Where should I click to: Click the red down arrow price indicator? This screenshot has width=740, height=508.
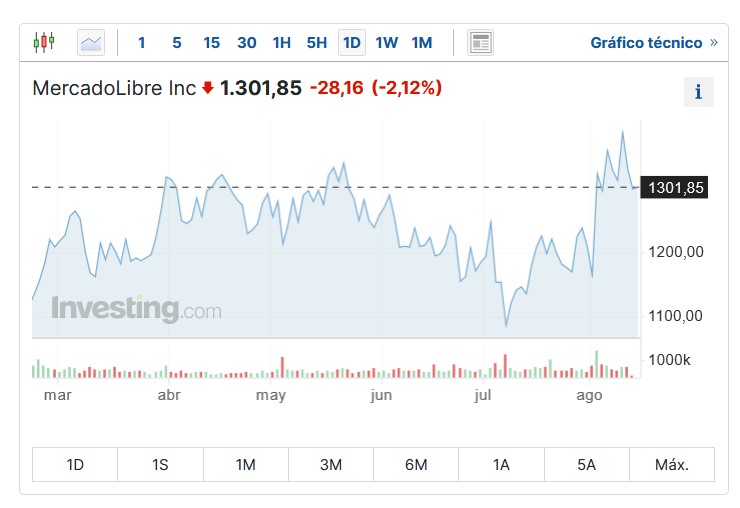click(x=208, y=88)
